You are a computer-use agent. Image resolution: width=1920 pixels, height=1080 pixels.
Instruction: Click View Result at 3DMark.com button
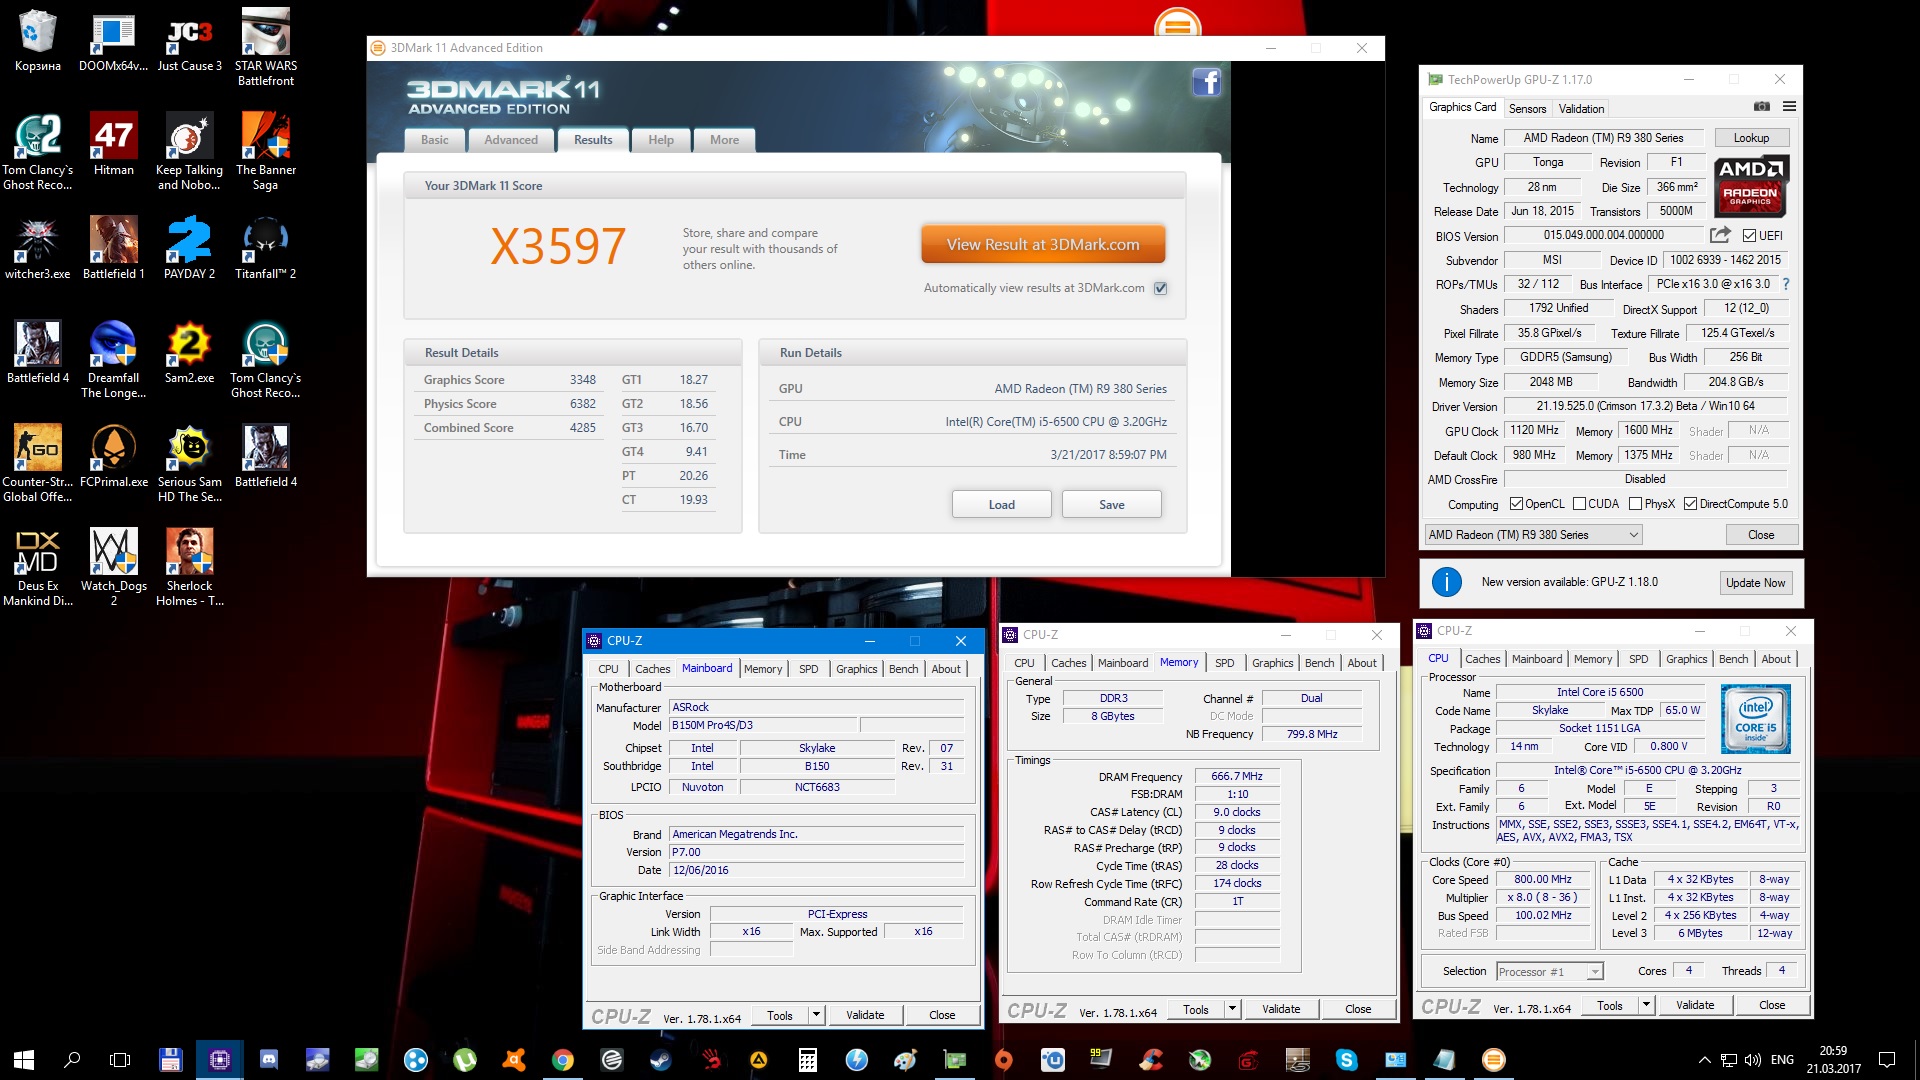(1043, 244)
